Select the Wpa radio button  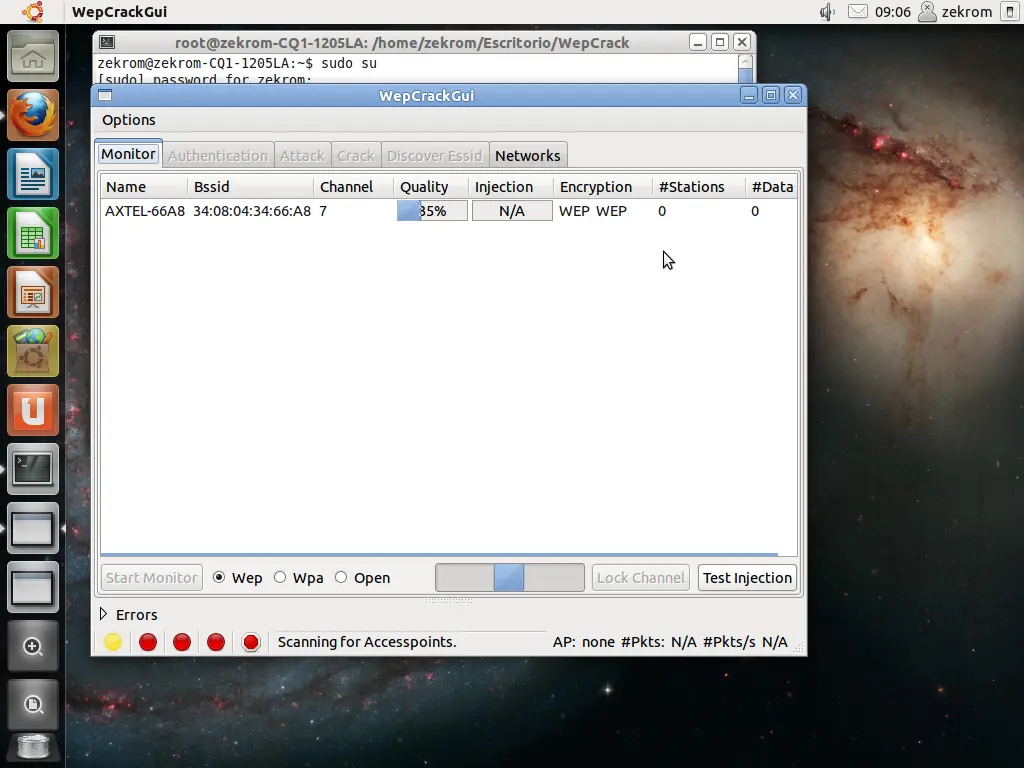click(280, 577)
